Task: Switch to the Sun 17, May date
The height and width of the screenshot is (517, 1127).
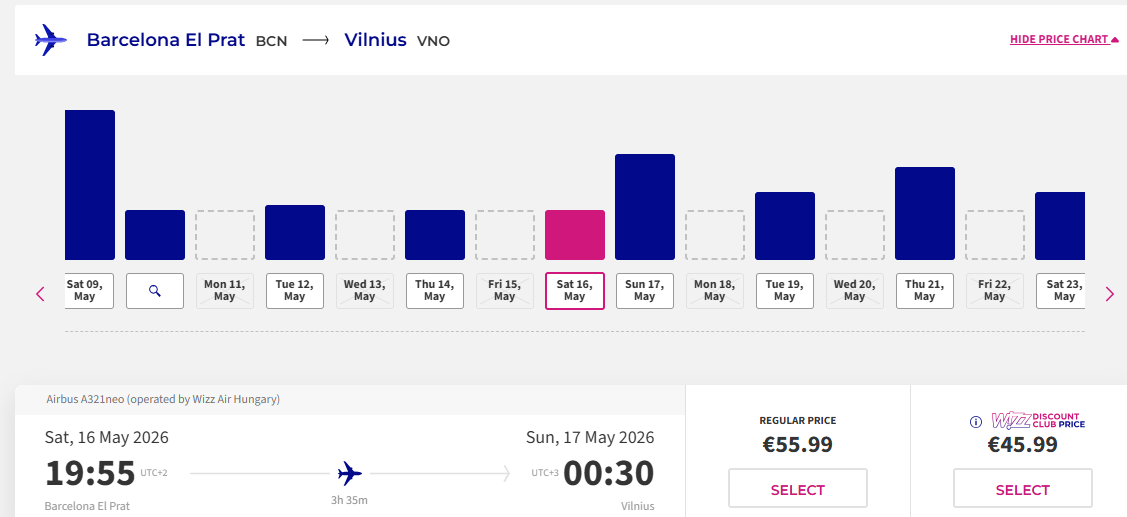Action: 644,291
